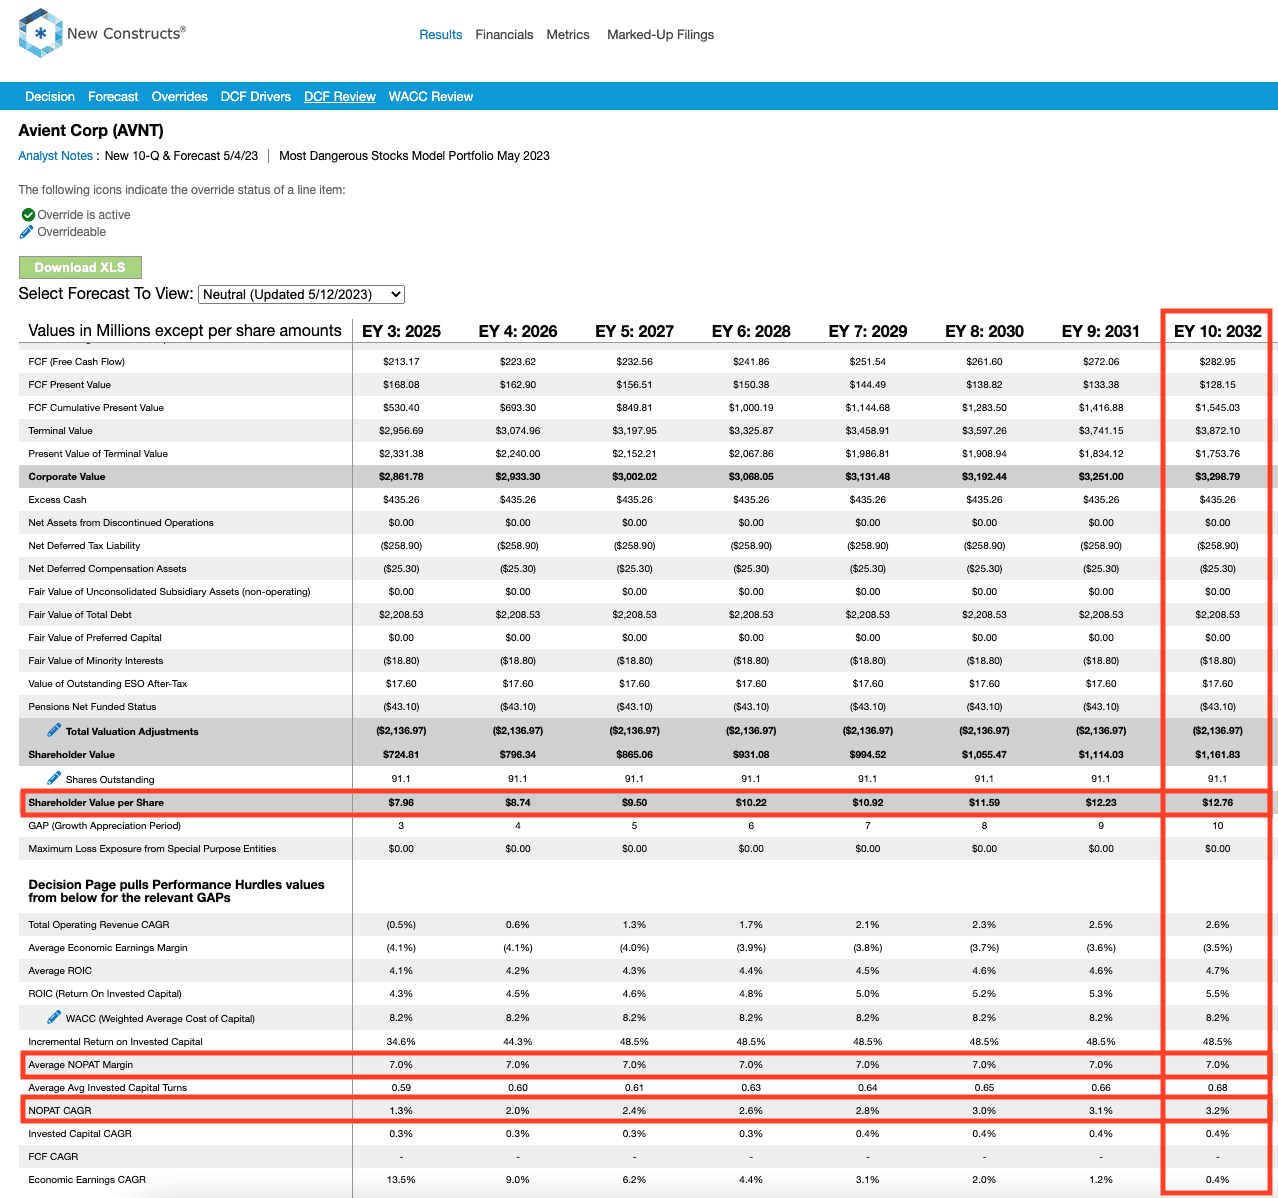1278x1198 pixels.
Task: Click the $1,161.83 shareholder value cell
Action: [x=1217, y=755]
